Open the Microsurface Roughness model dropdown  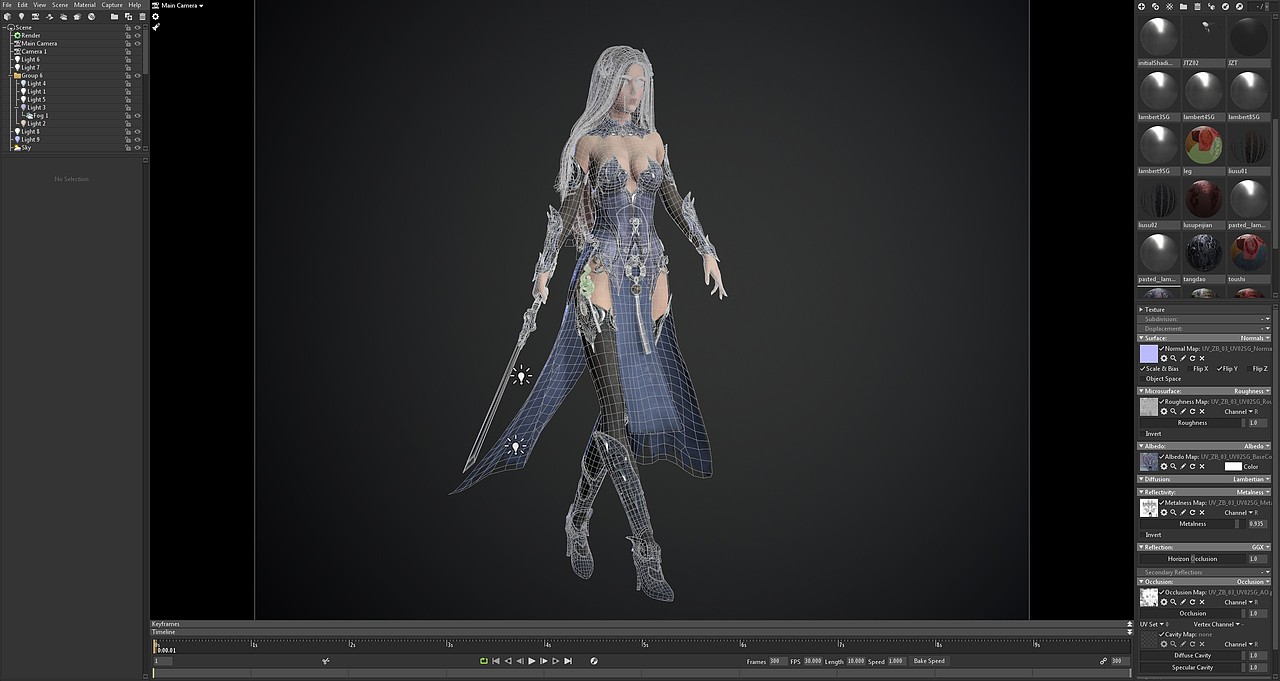click(x=1251, y=391)
